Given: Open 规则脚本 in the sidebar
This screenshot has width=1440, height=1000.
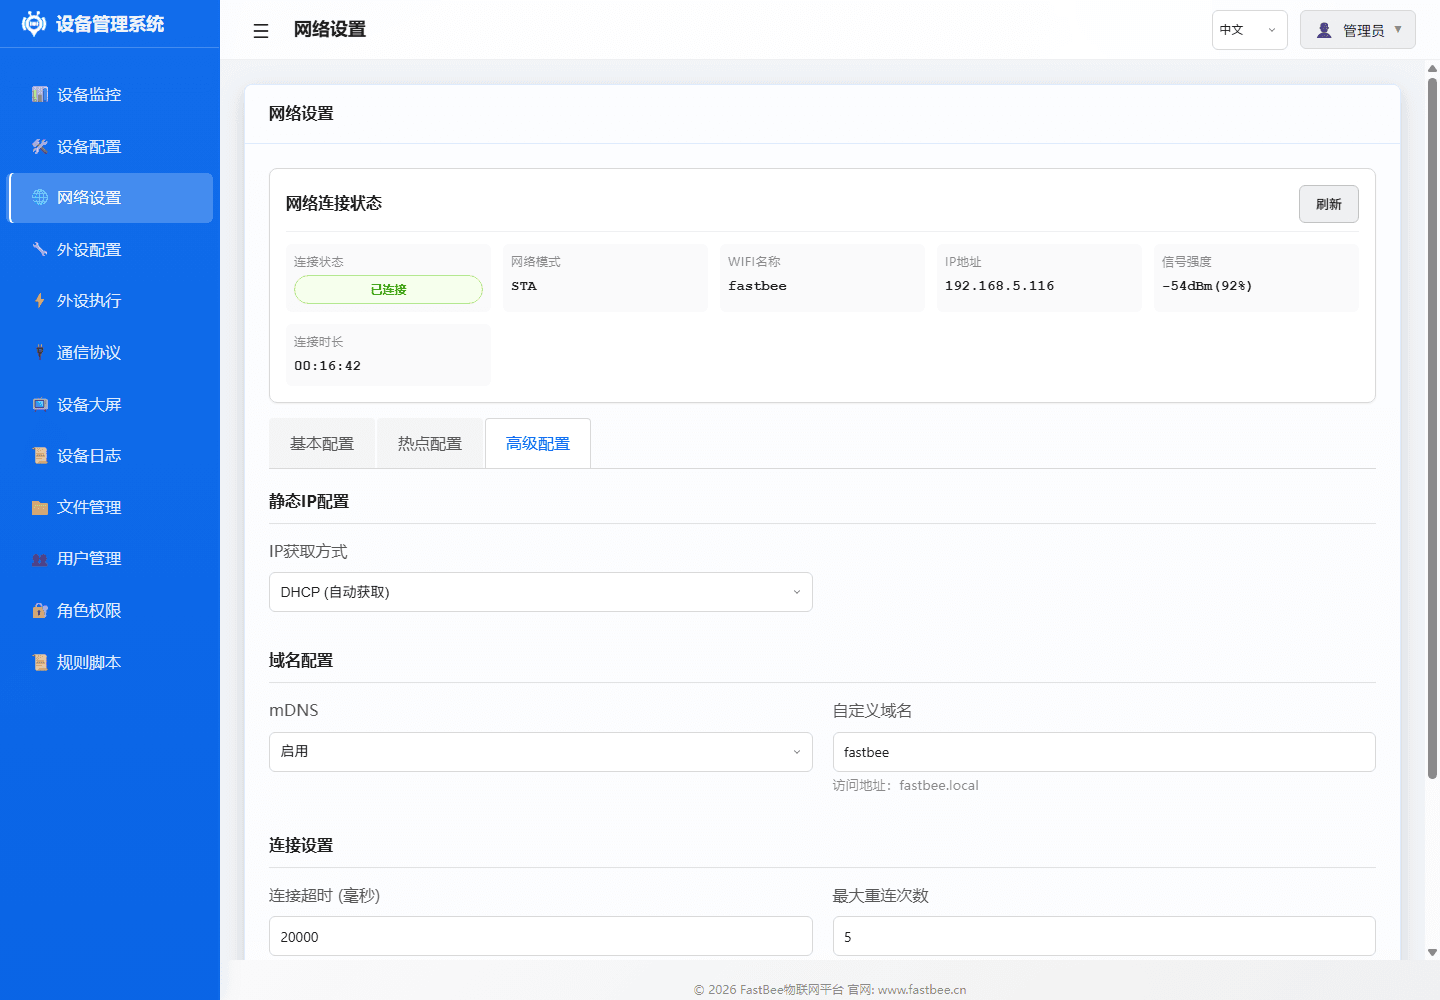Looking at the screenshot, I should pos(110,662).
